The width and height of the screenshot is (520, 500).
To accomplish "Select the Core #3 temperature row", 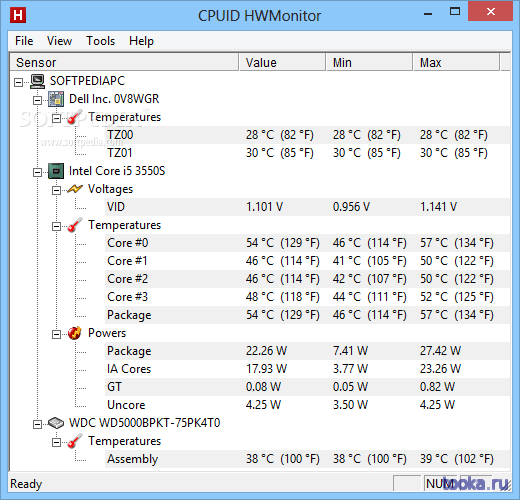I will click(x=307, y=297).
